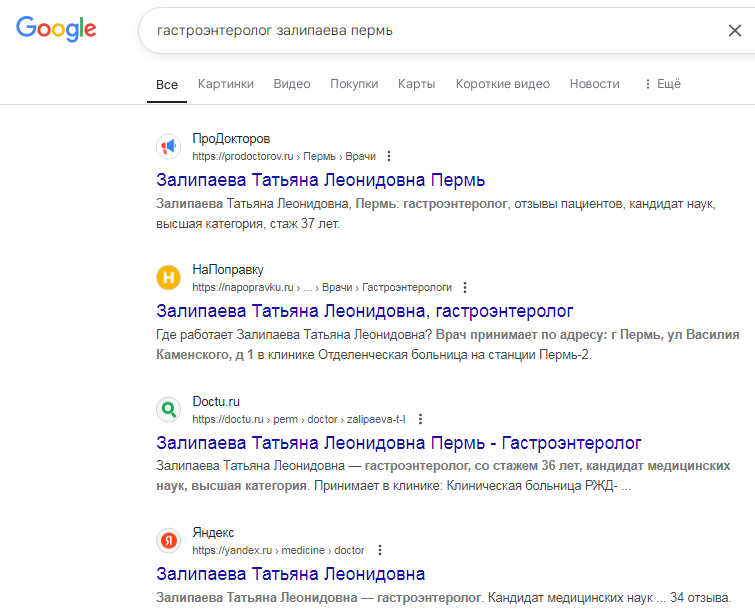
Task: Open link Залипаева Татьяна Леонидовна Пермь - Гастроэнтеролог
Action: (x=399, y=443)
